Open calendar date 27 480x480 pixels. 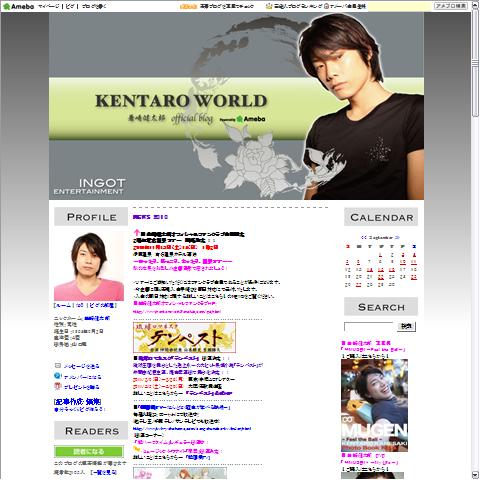click(358, 285)
